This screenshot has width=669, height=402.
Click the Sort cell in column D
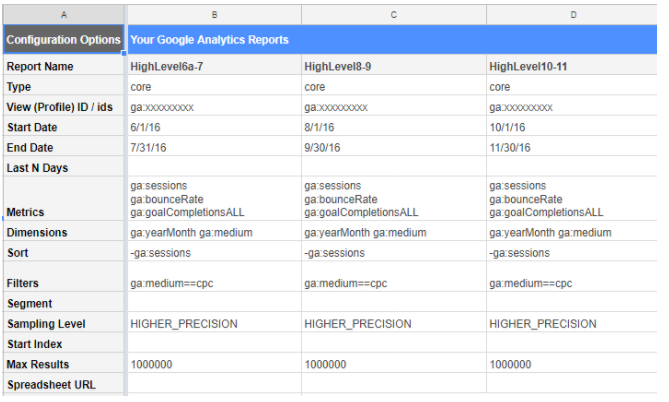pos(571,253)
